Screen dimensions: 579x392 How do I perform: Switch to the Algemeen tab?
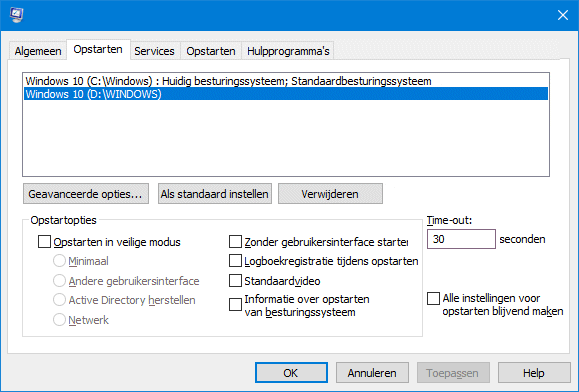[x=38, y=51]
